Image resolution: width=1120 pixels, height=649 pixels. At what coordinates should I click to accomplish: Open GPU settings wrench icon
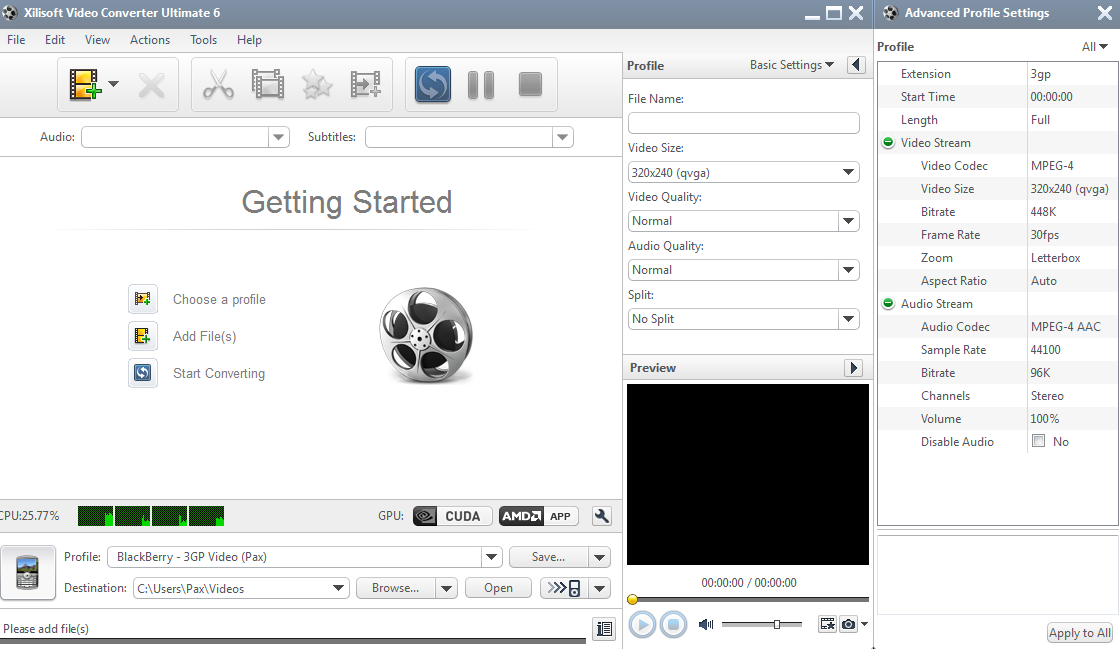601,516
